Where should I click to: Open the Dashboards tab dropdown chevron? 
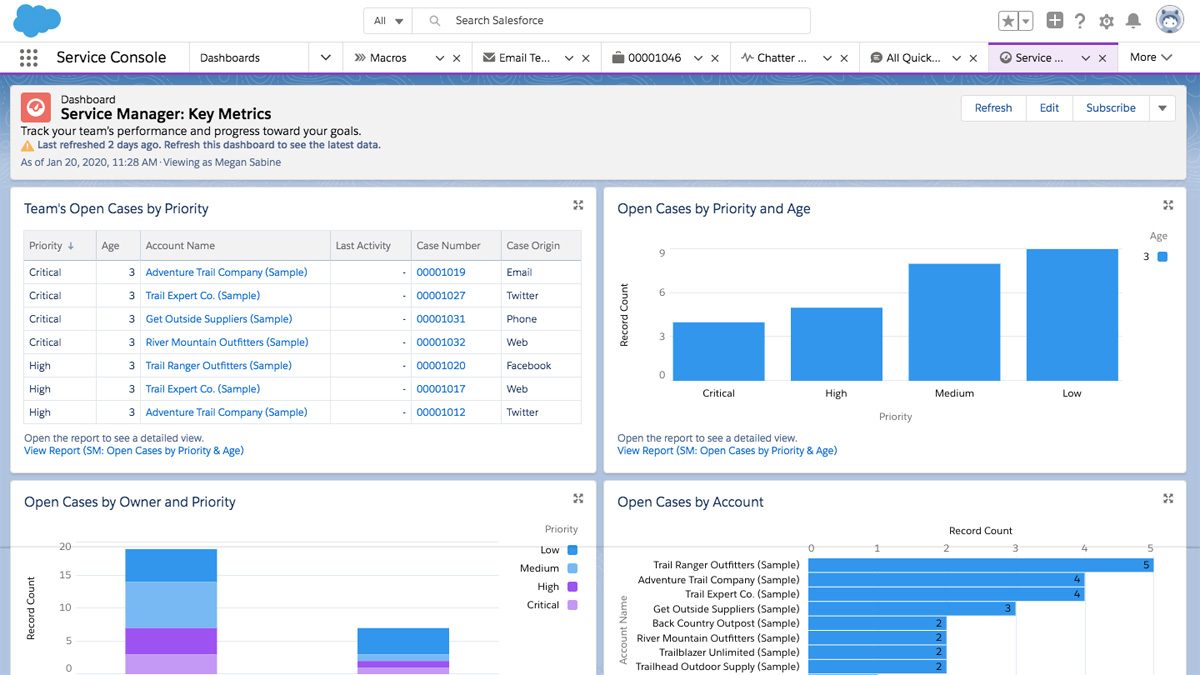click(325, 57)
